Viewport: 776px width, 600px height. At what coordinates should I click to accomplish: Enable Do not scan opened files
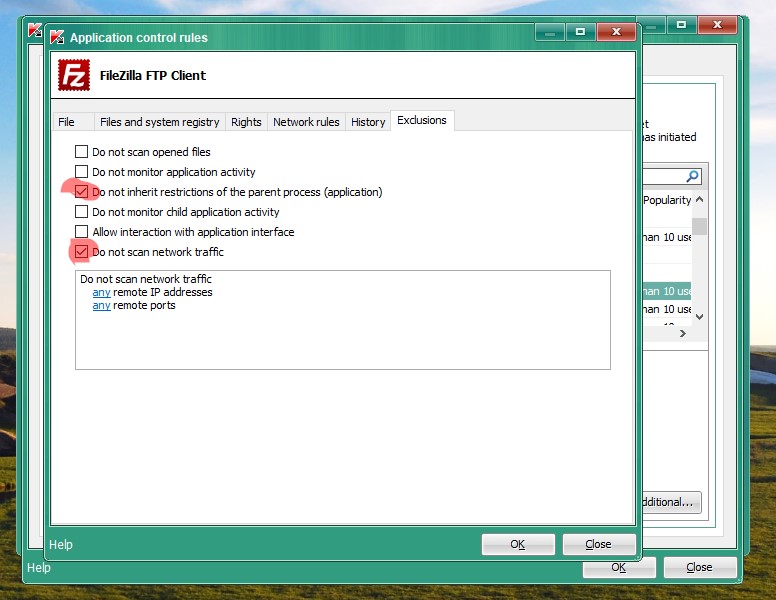point(81,151)
